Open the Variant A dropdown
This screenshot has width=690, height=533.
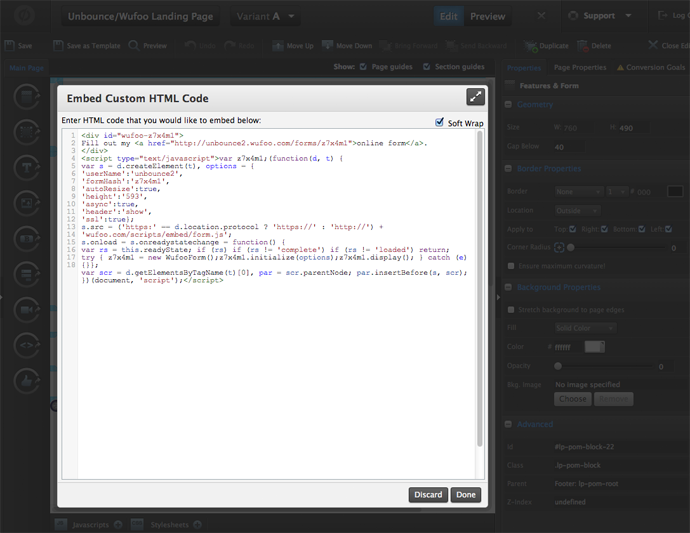click(265, 16)
